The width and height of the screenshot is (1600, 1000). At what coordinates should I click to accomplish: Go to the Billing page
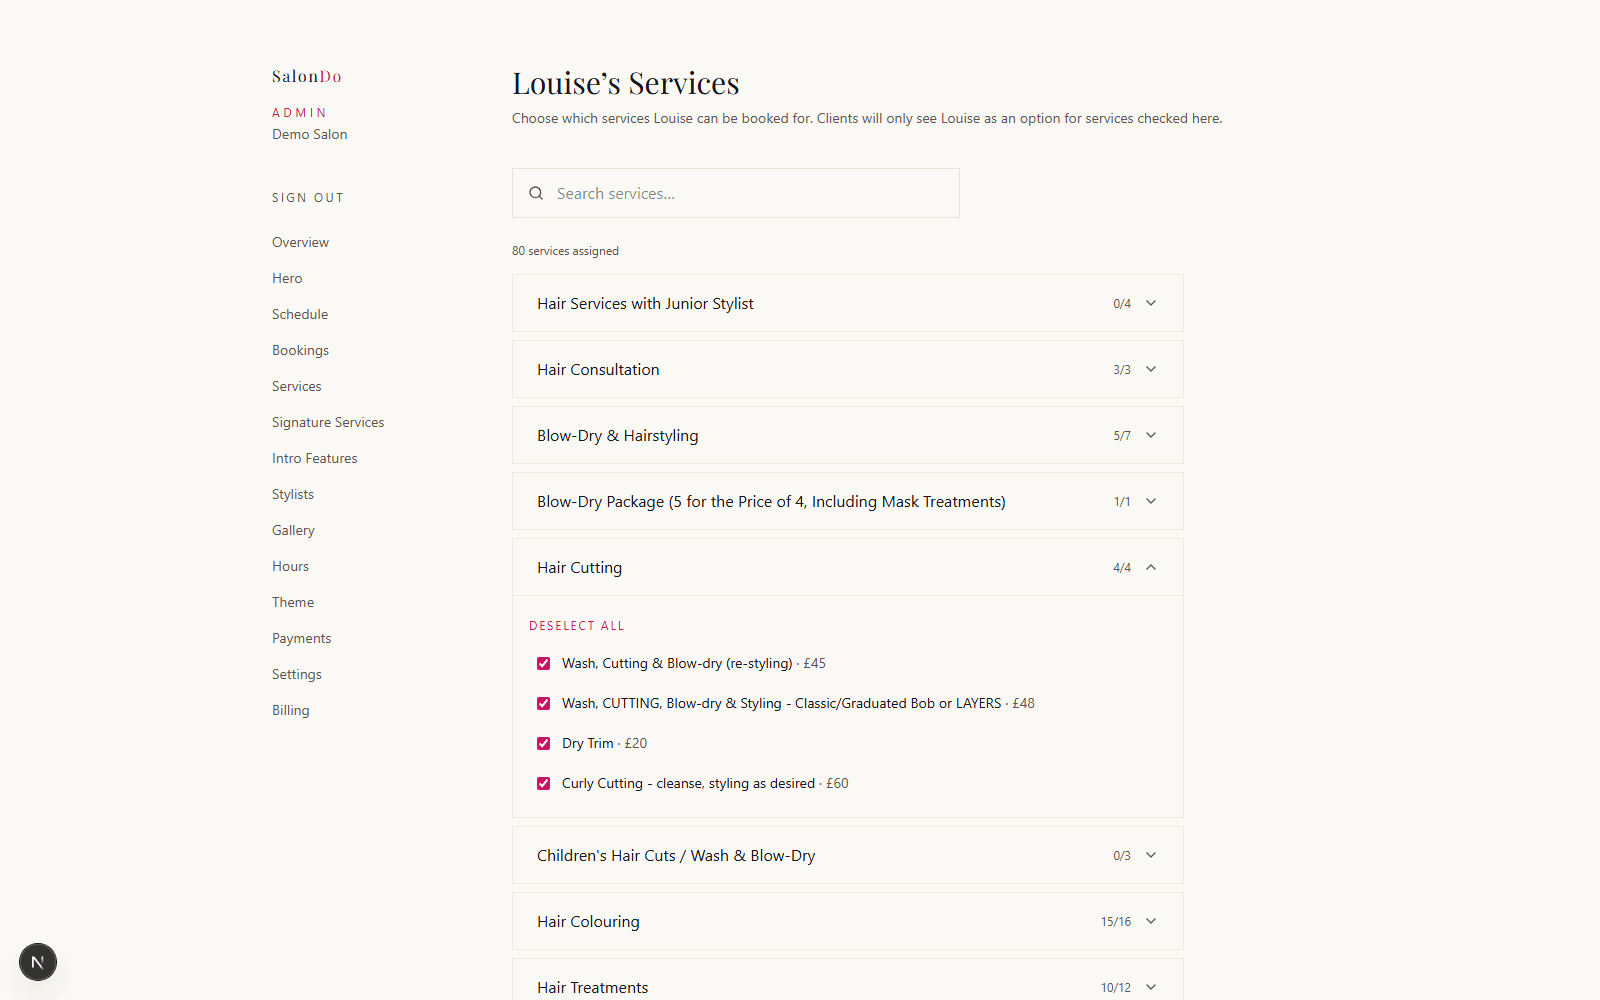(x=291, y=710)
